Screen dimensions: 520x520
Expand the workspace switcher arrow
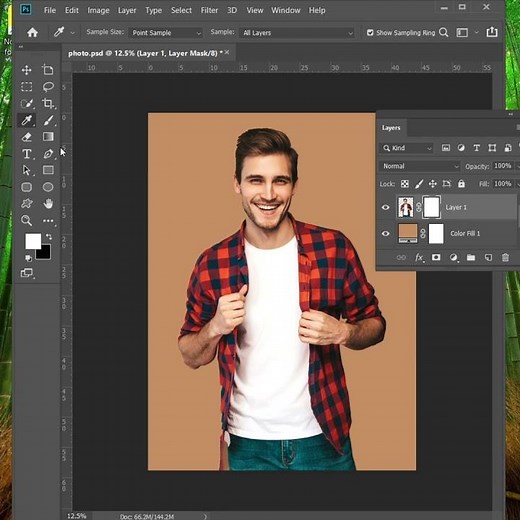click(x=477, y=32)
